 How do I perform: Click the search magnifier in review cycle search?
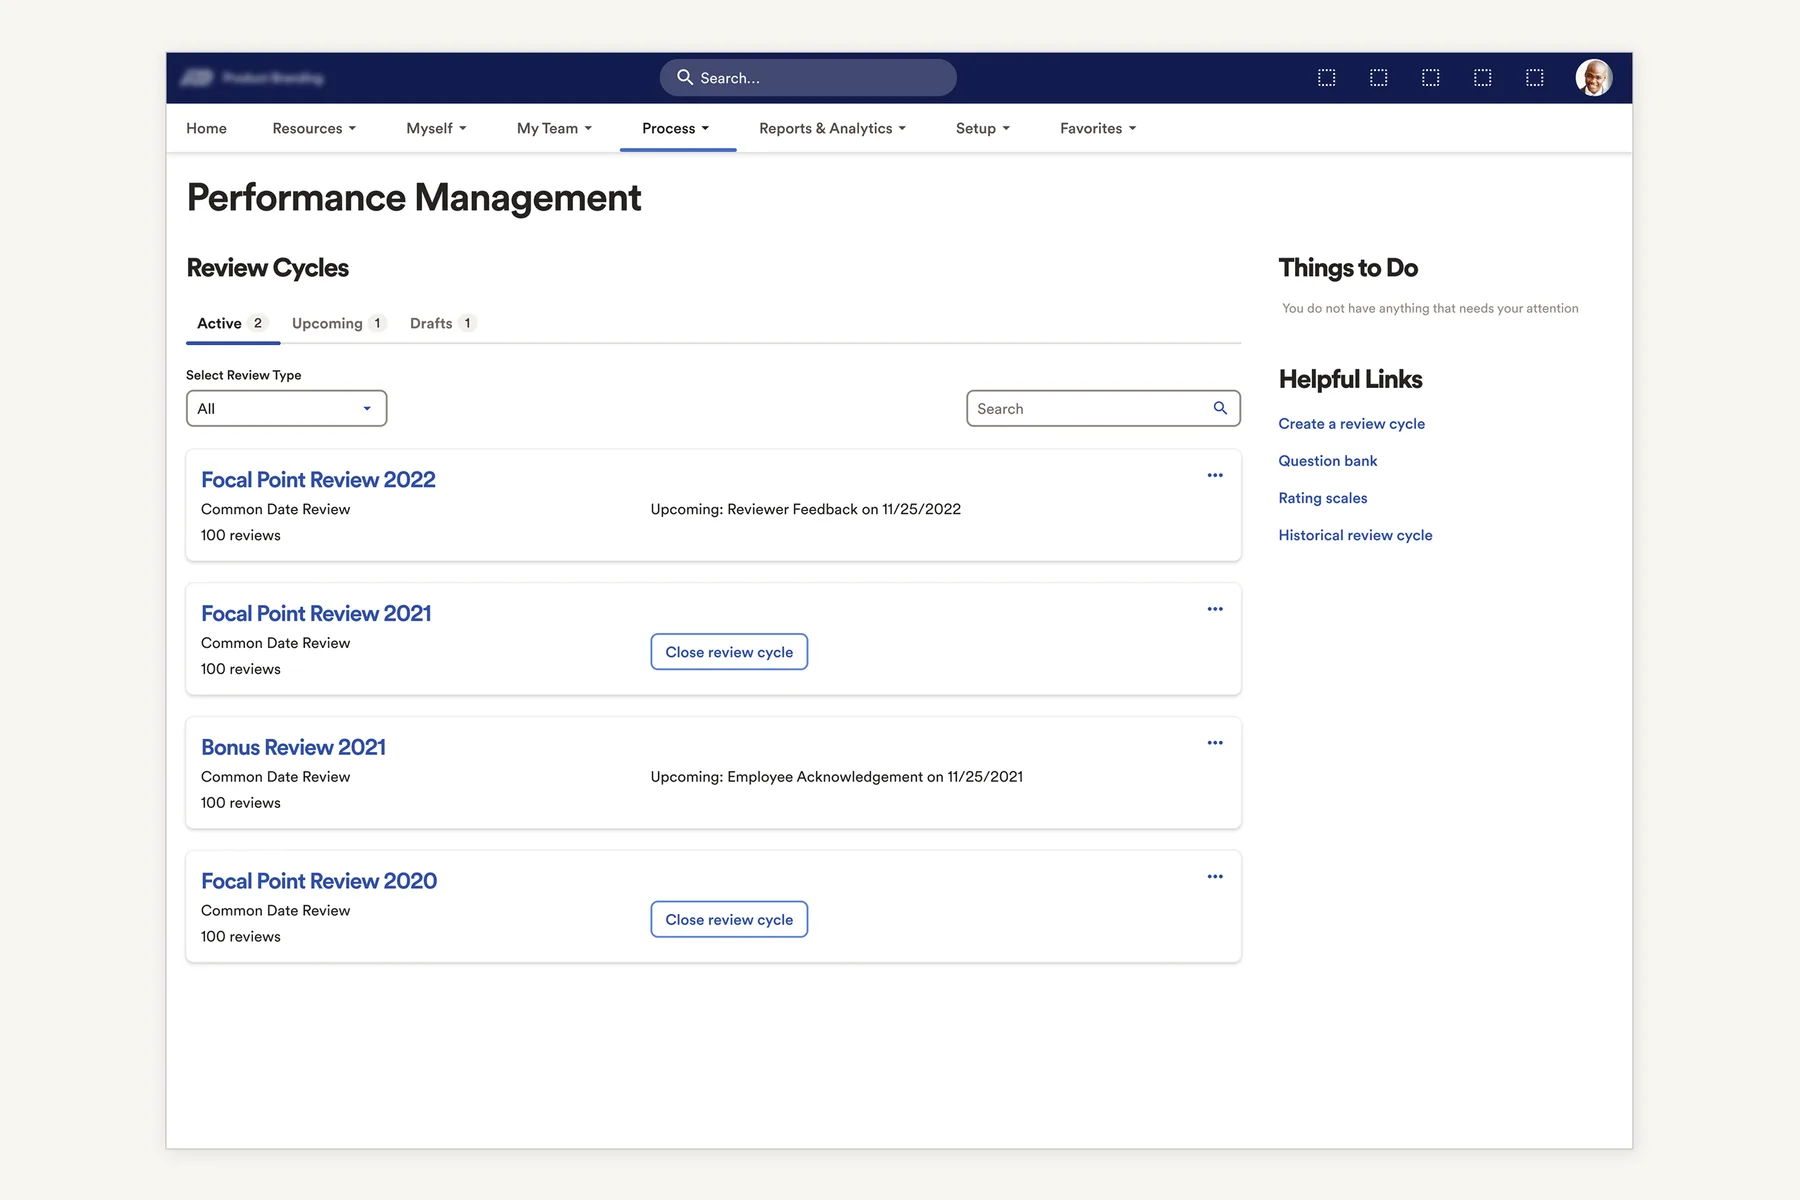(x=1220, y=408)
